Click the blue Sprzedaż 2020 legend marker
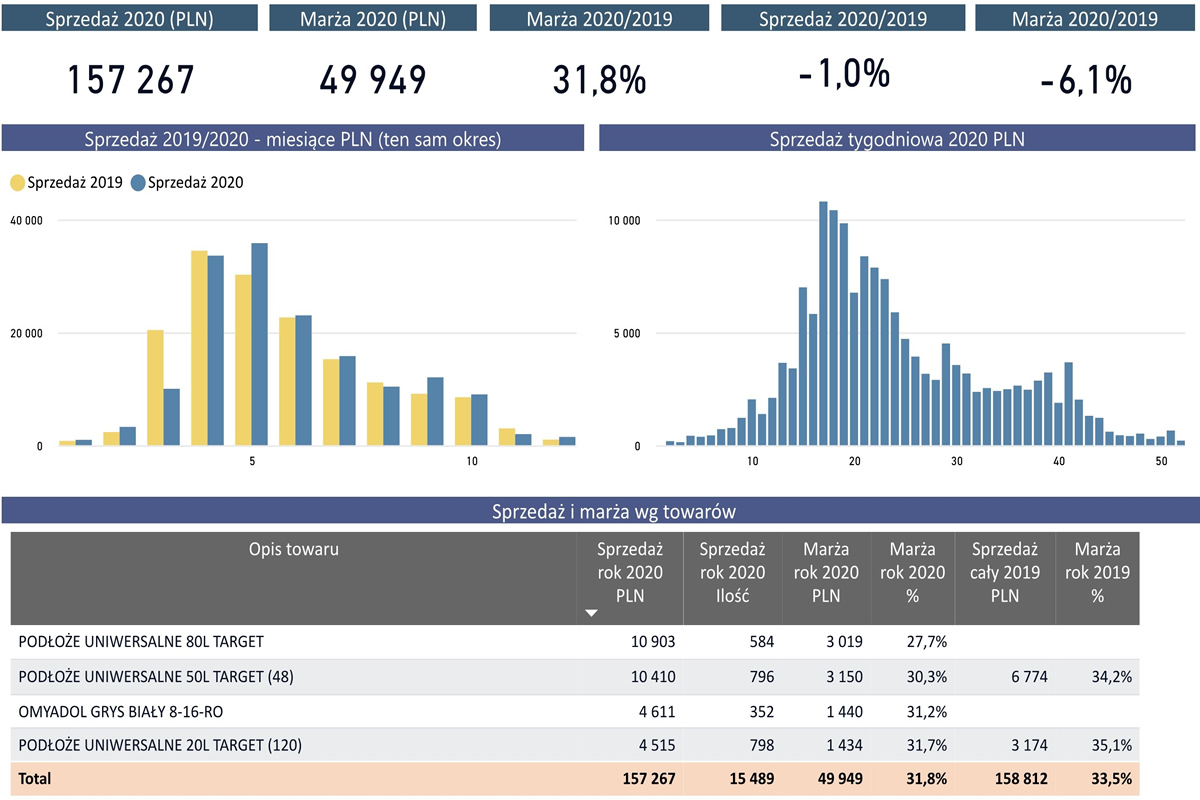This screenshot has width=1200, height=800. pos(139,183)
